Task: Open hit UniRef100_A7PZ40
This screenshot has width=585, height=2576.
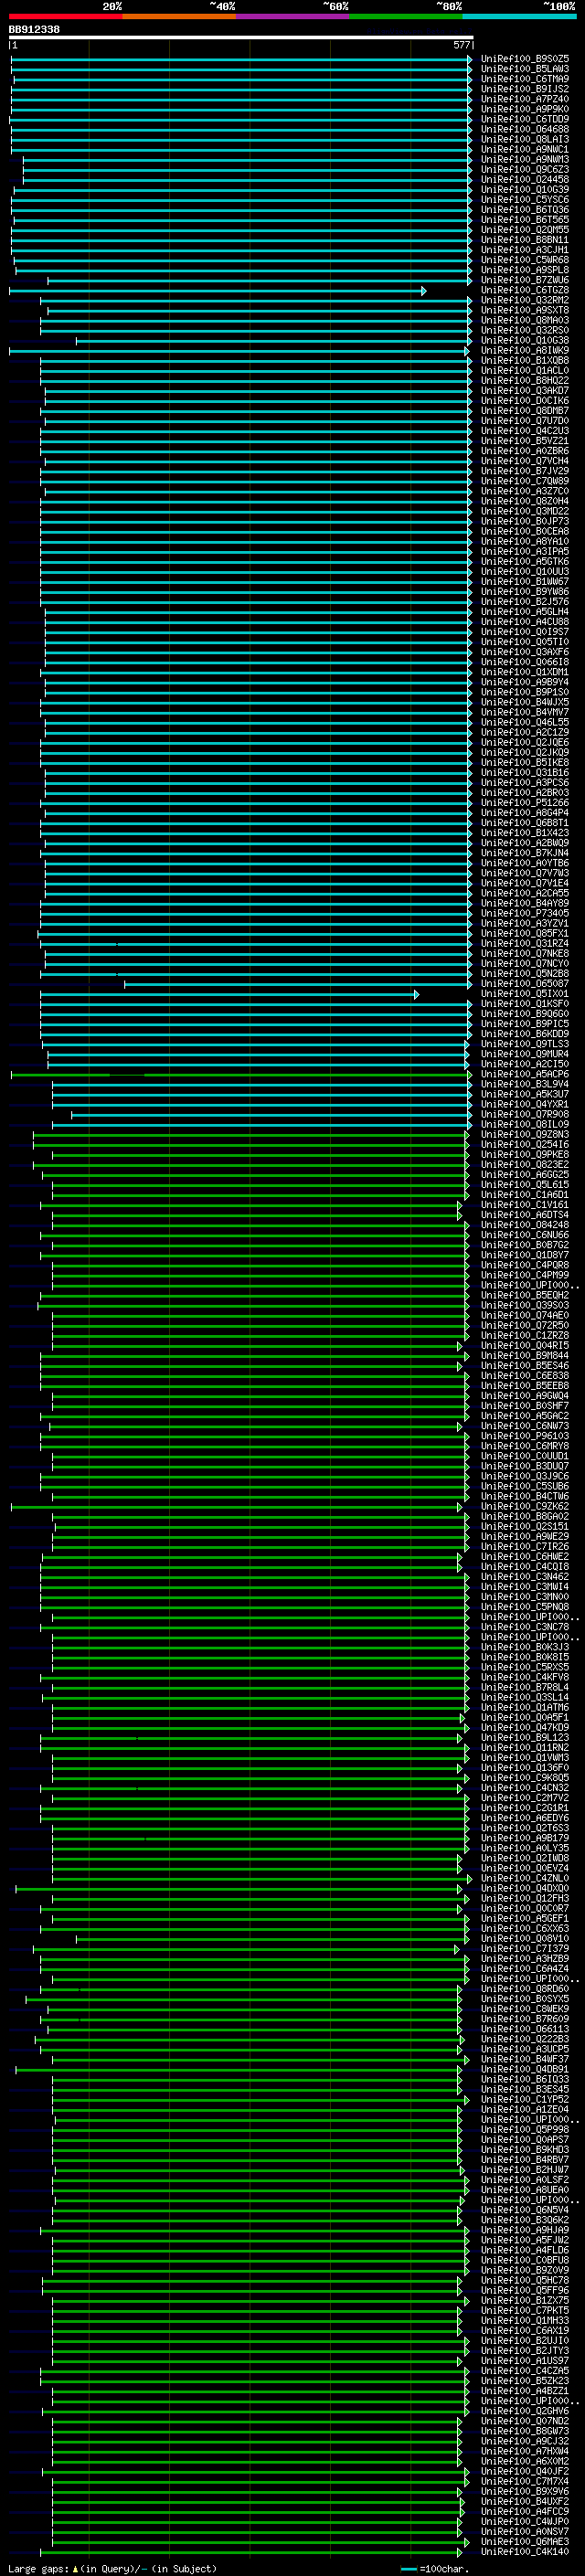Action: [x=524, y=99]
